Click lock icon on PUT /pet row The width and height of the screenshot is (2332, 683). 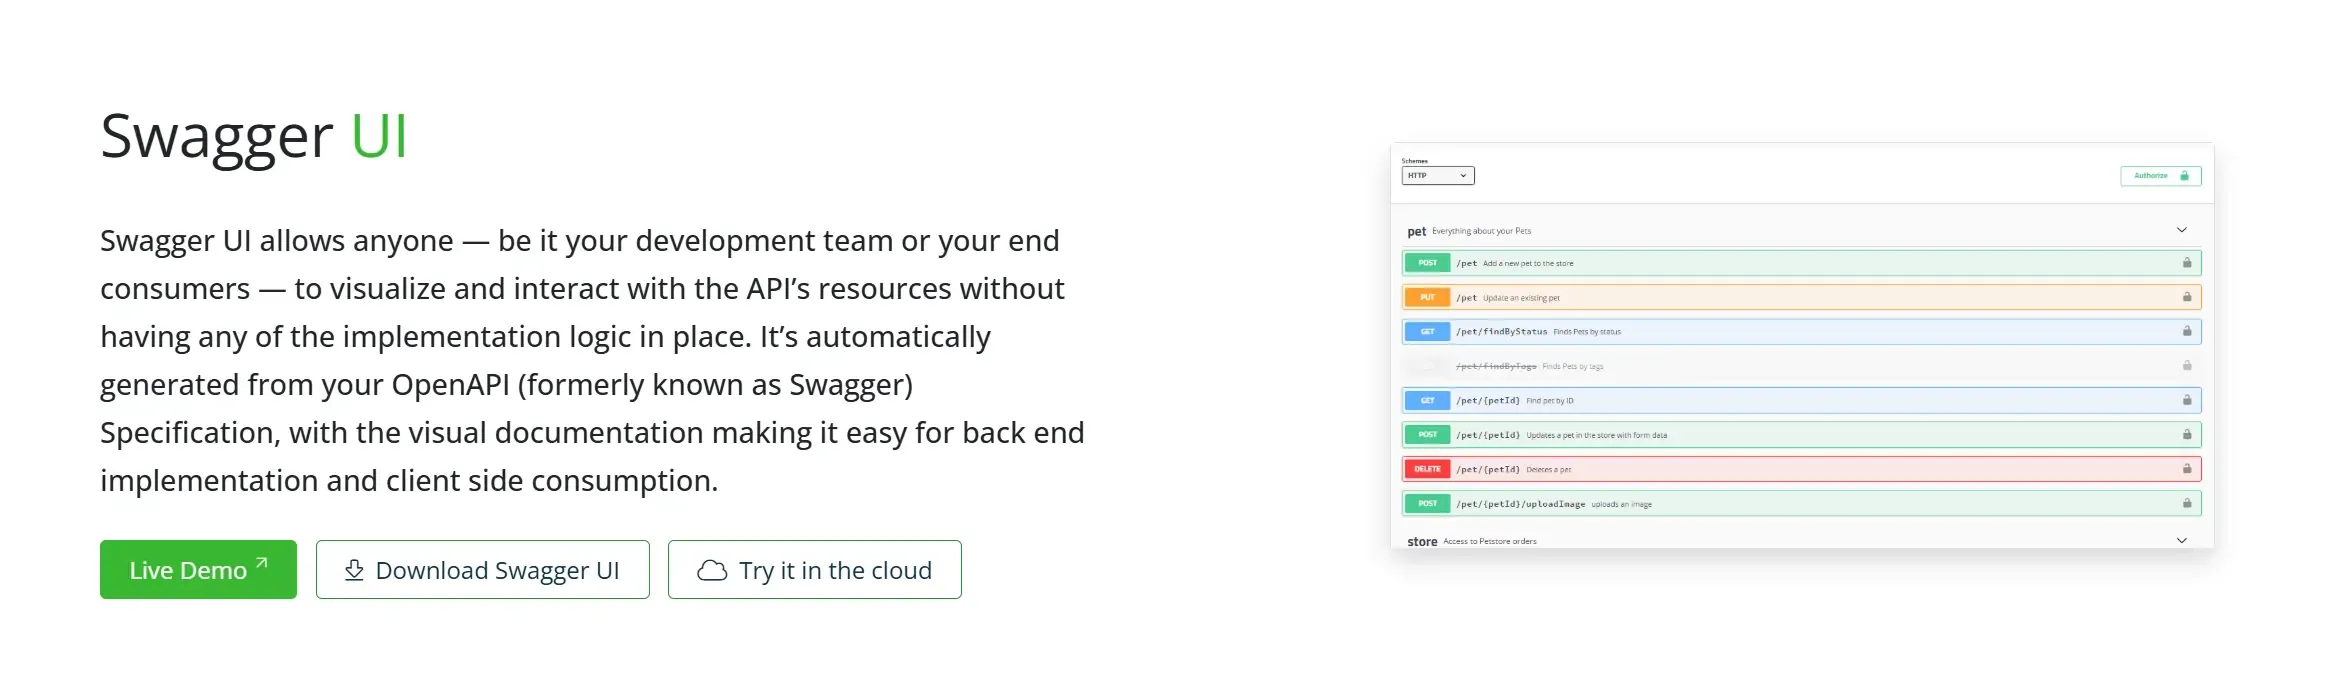2187,297
